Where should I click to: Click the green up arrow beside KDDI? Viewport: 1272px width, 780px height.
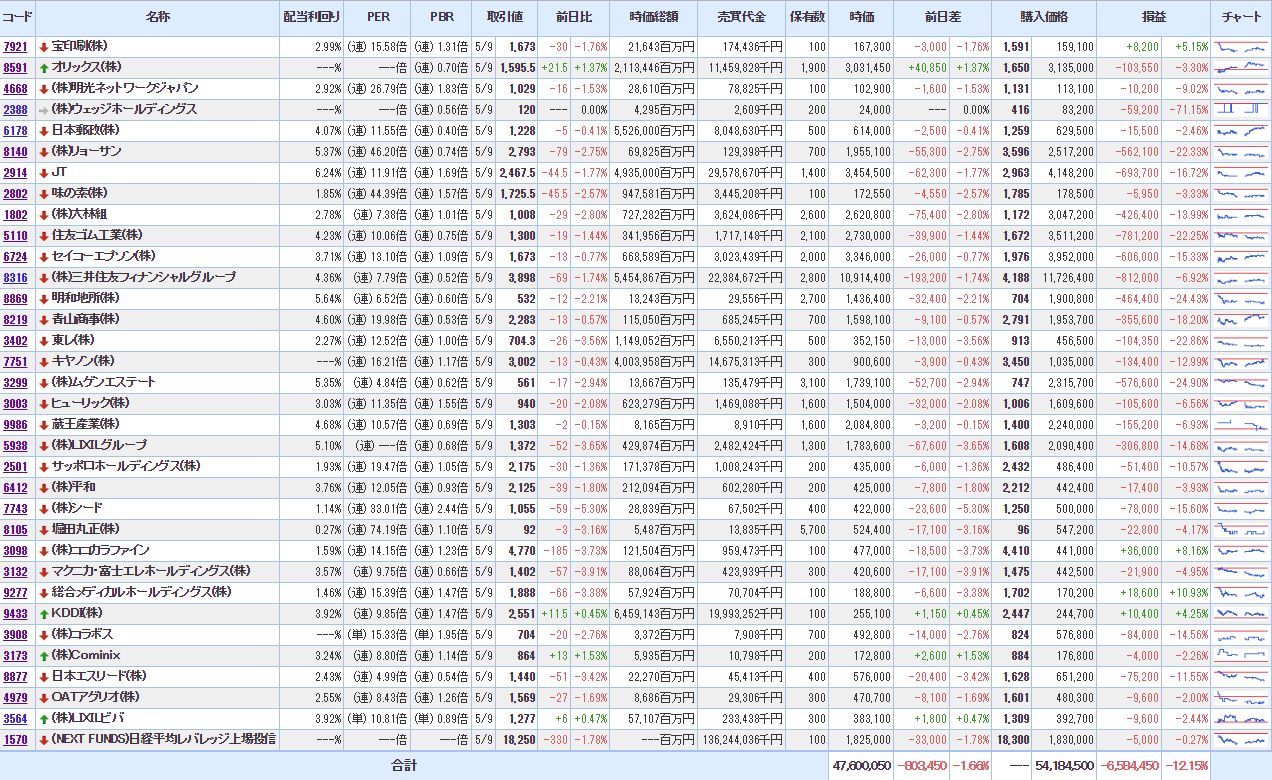[44, 613]
